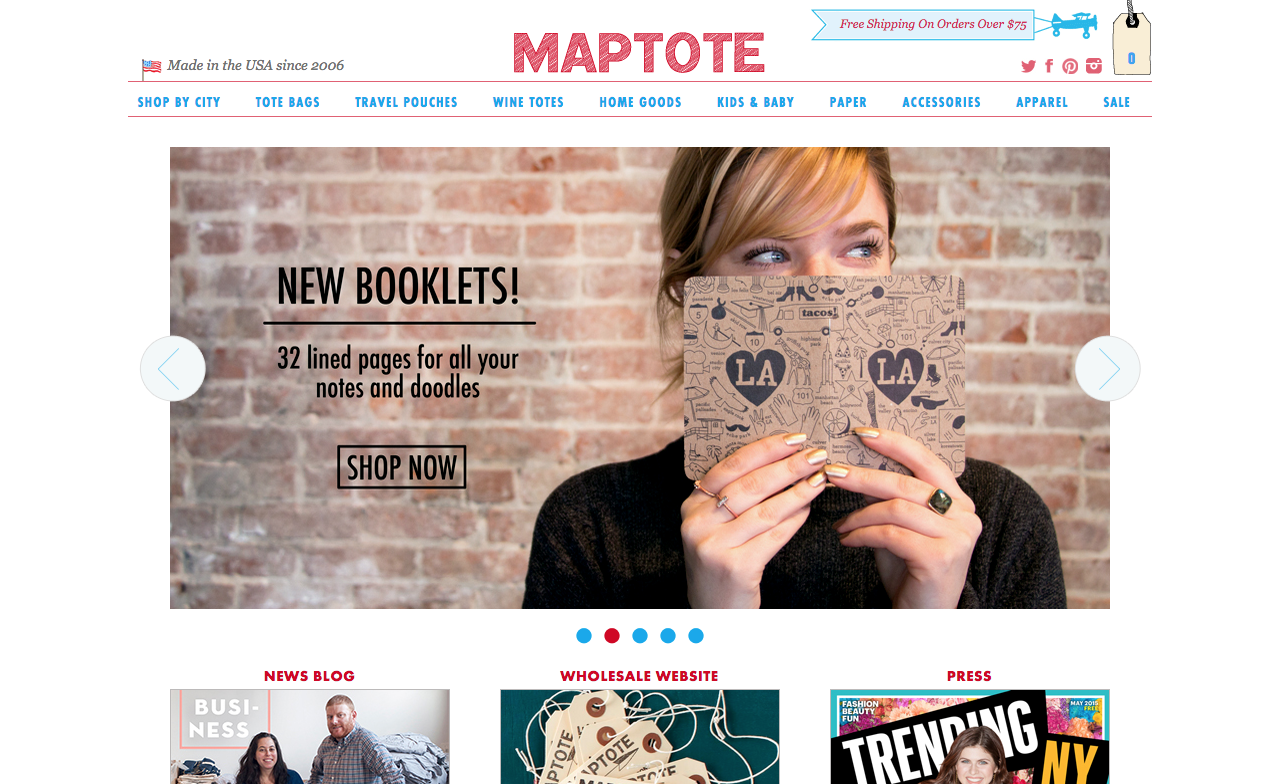
Task: Open the News Blog thumbnail image
Action: click(x=310, y=736)
